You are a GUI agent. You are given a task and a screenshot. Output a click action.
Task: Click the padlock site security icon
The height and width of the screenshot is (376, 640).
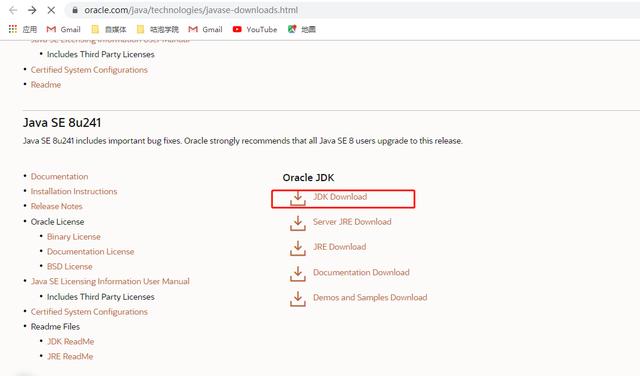click(75, 10)
